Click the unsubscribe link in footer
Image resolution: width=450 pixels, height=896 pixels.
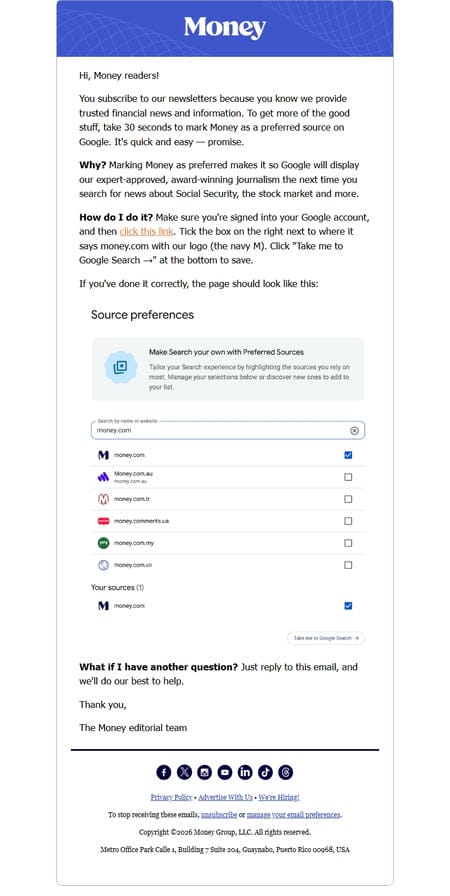(x=219, y=815)
